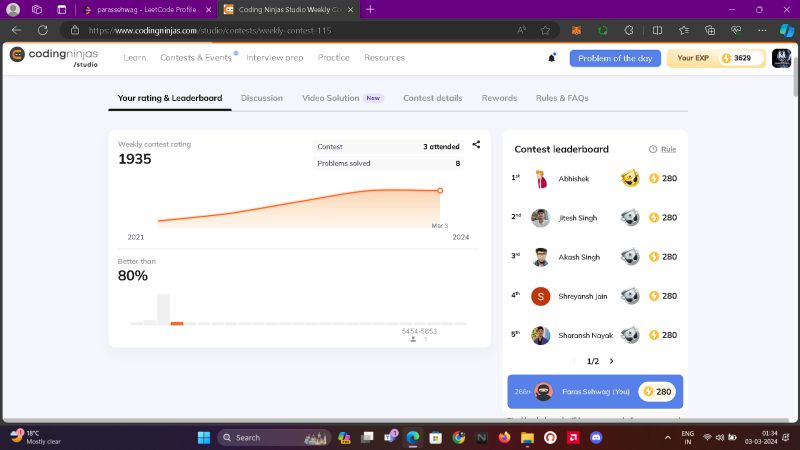Open the Copilot sidebar icon
Screen dimensions: 800x450
pos(786,31)
